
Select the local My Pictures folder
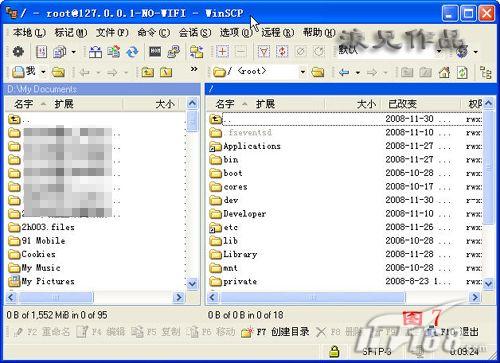click(41, 281)
